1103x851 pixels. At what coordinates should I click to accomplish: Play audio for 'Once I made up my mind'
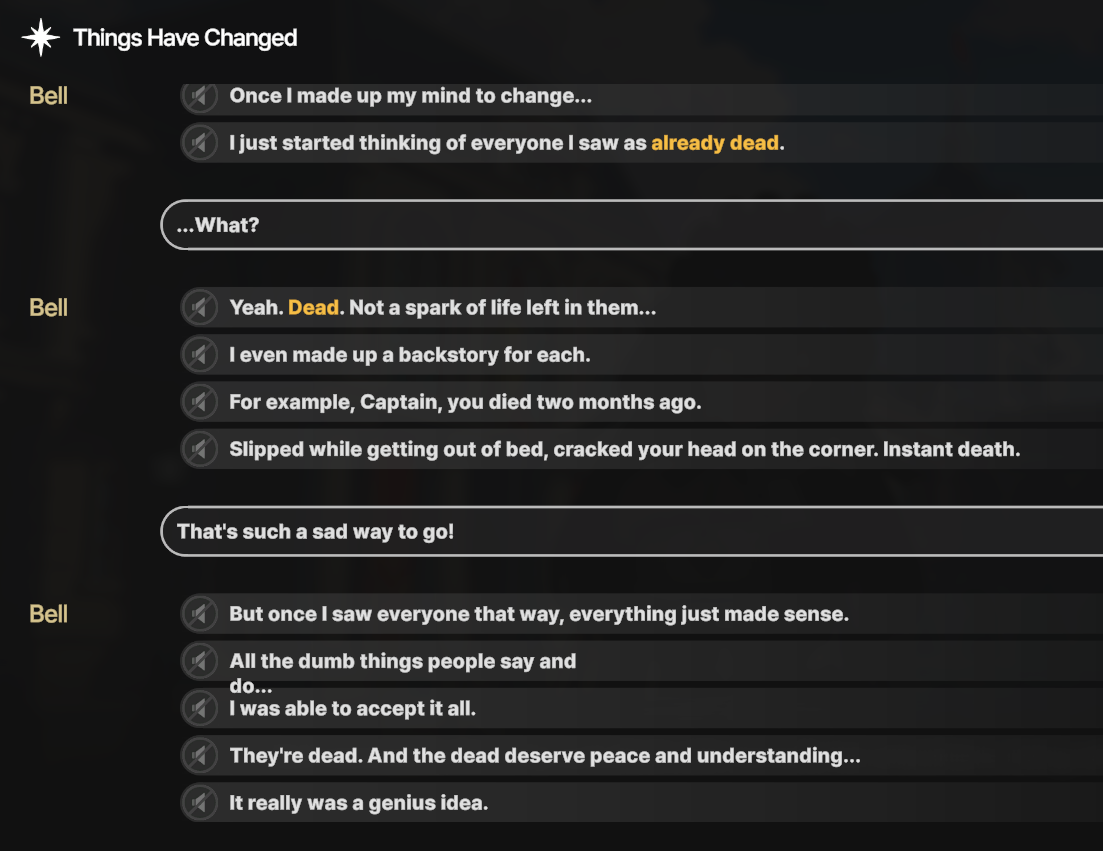[200, 96]
